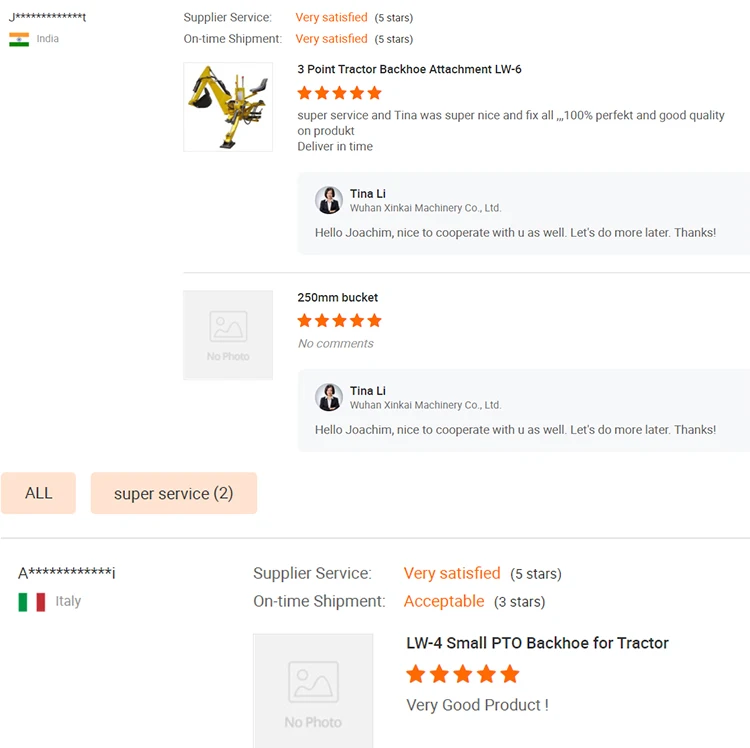The image size is (750, 748).
Task: Click reviewer name A************i
Action: (66, 572)
